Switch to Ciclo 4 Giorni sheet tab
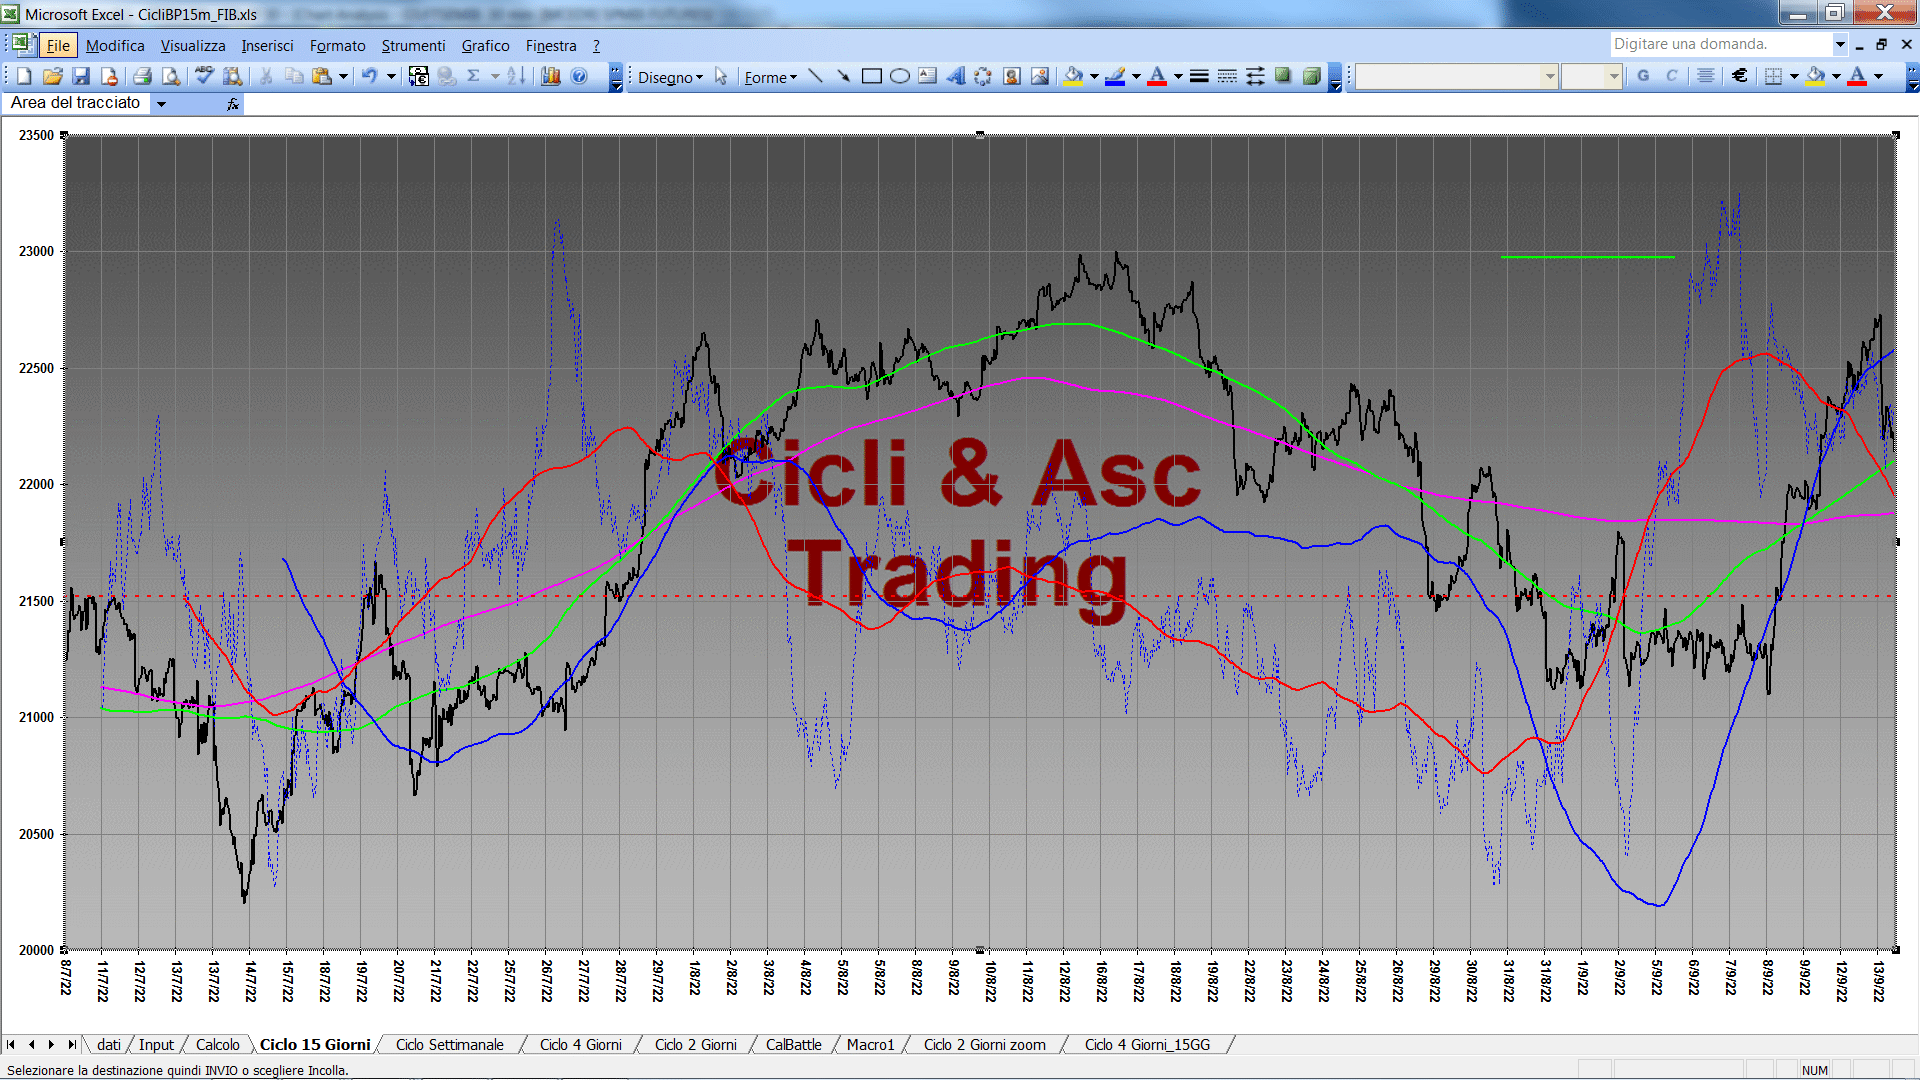Screen dimensions: 1920x1080 coord(581,1044)
